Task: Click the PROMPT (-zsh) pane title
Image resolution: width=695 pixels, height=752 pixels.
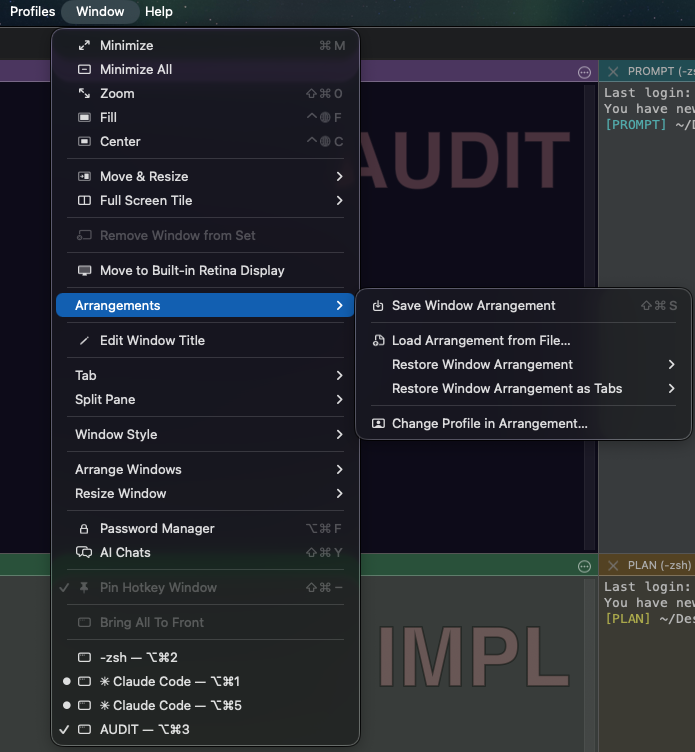Action: coord(661,71)
